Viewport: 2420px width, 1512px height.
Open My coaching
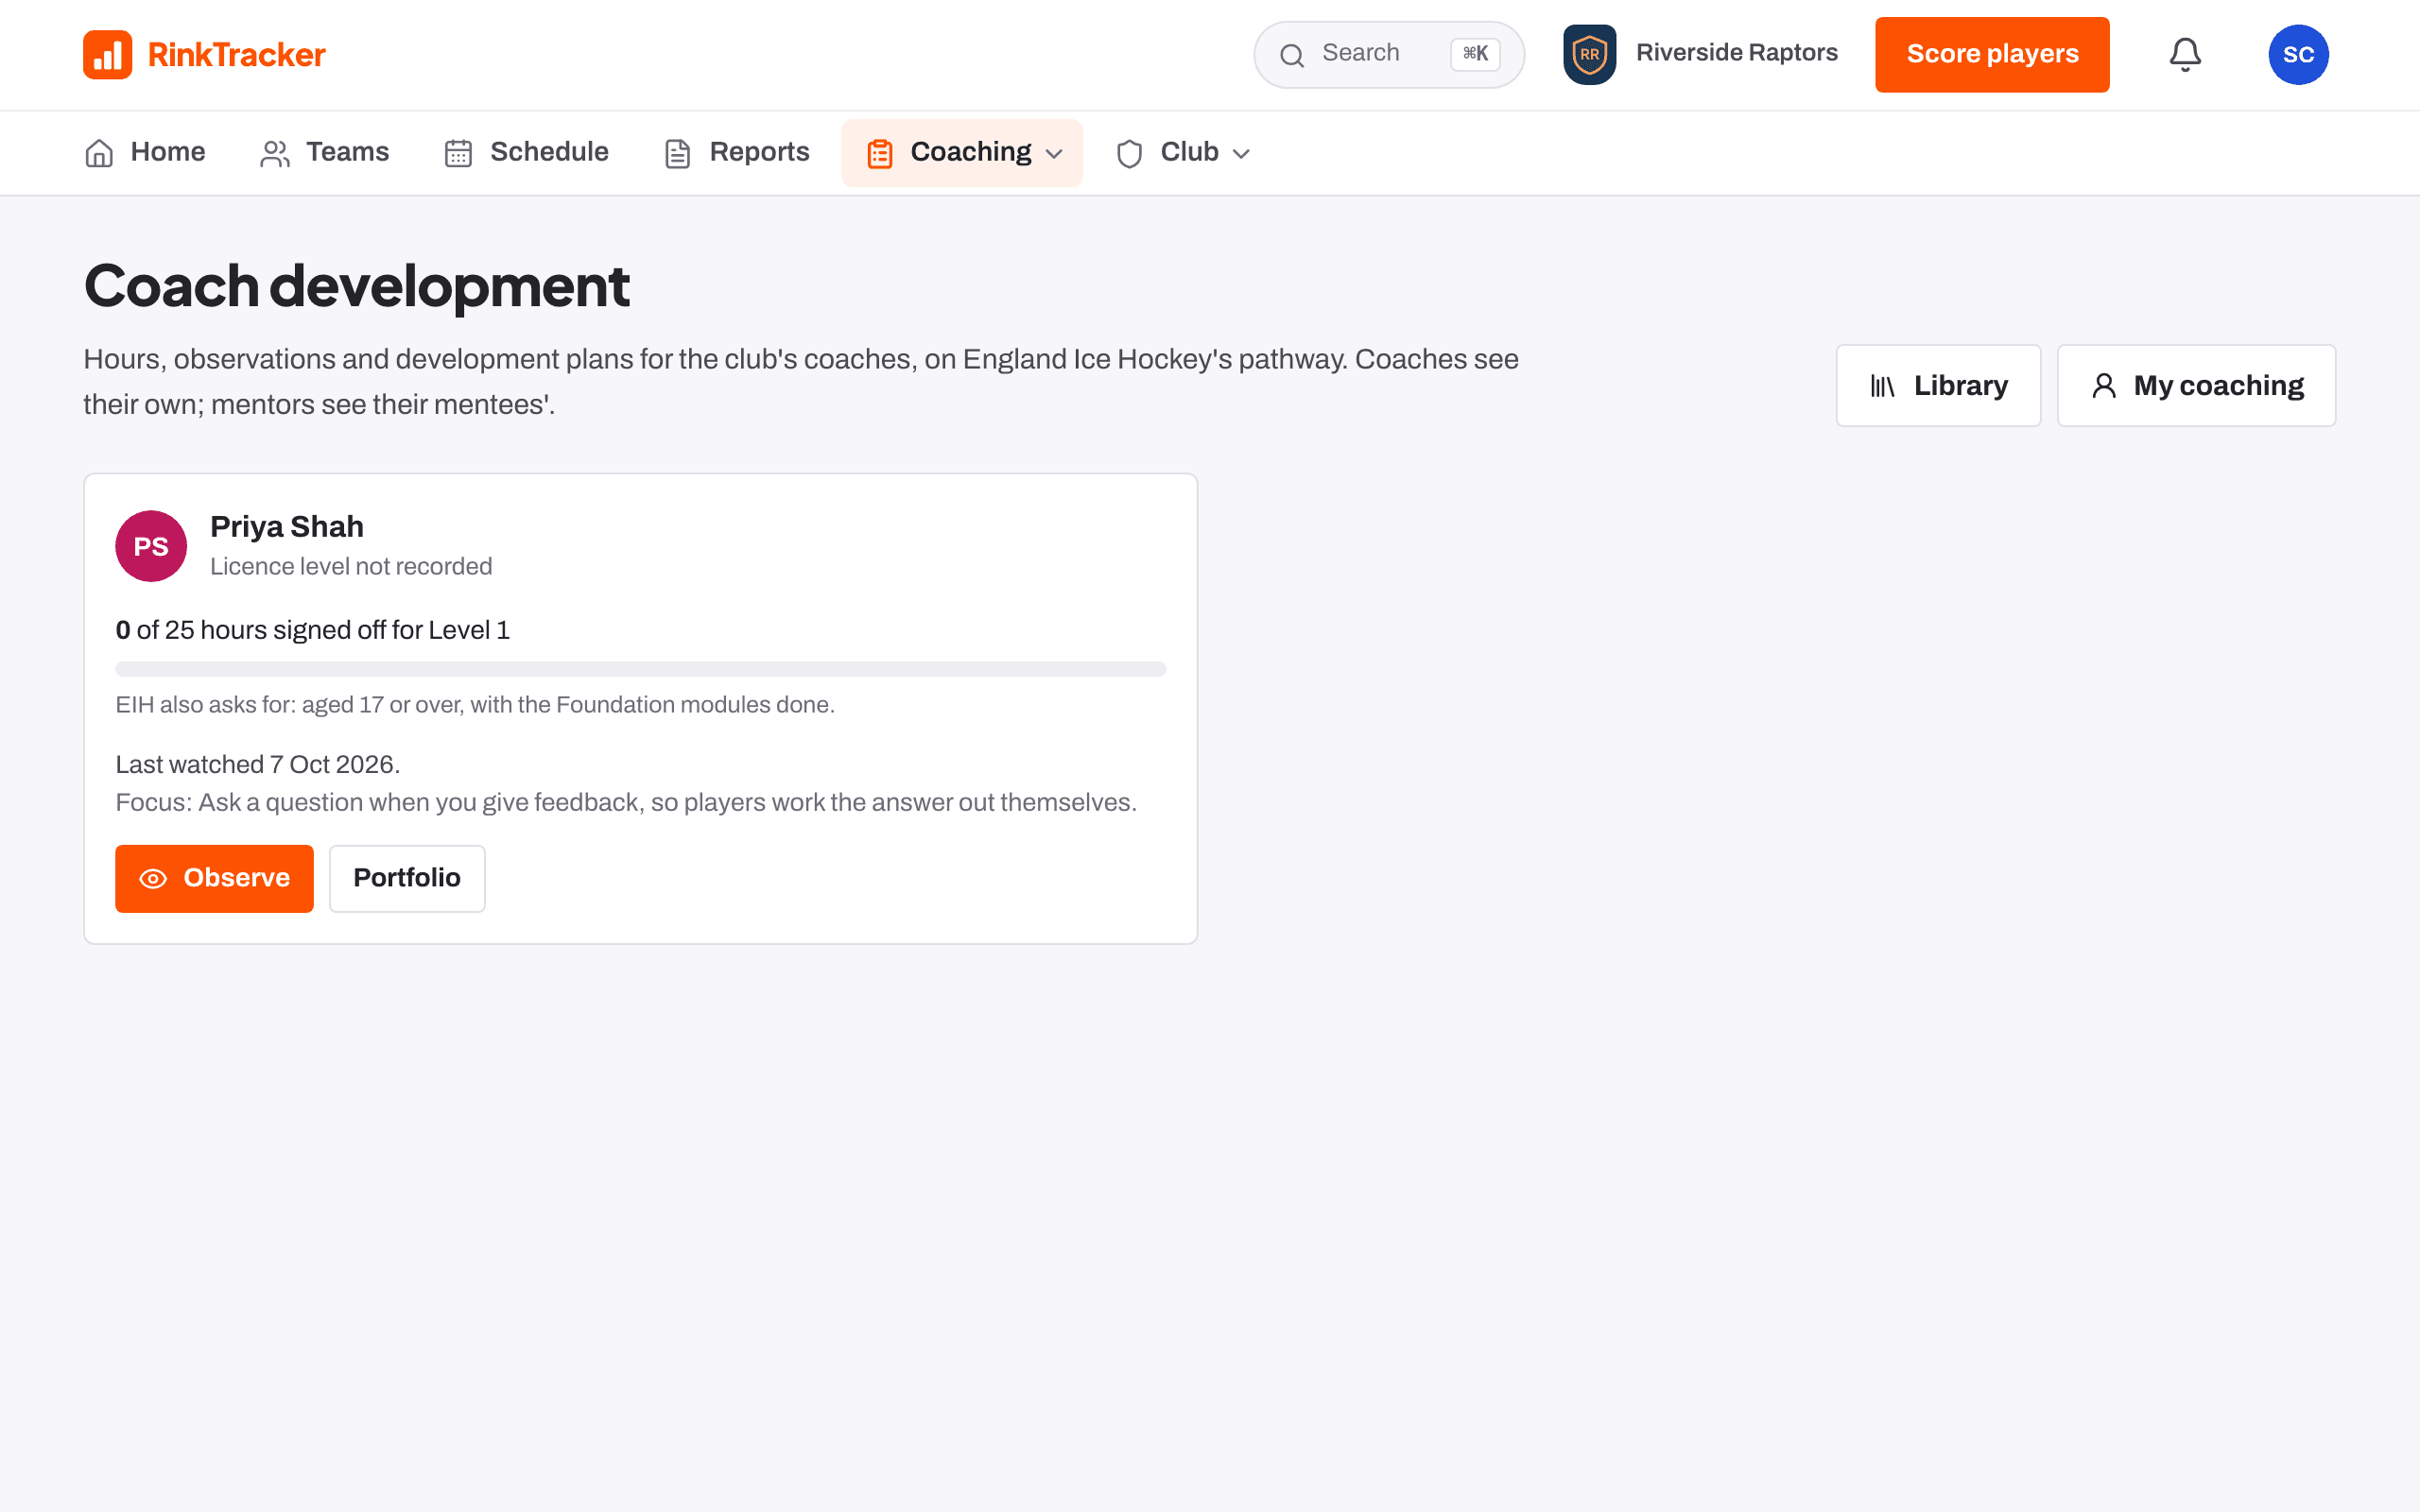point(2196,386)
